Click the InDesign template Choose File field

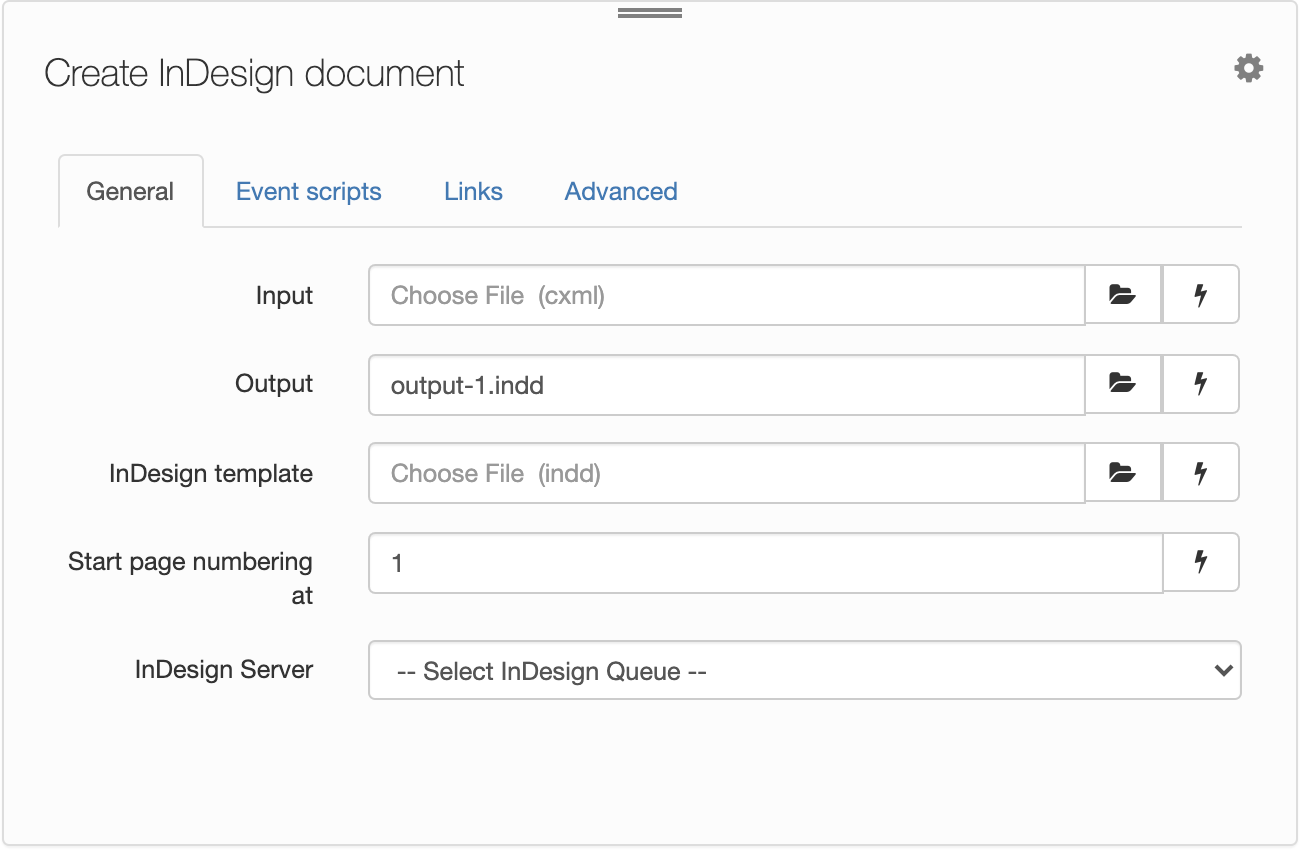pyautogui.click(x=727, y=473)
